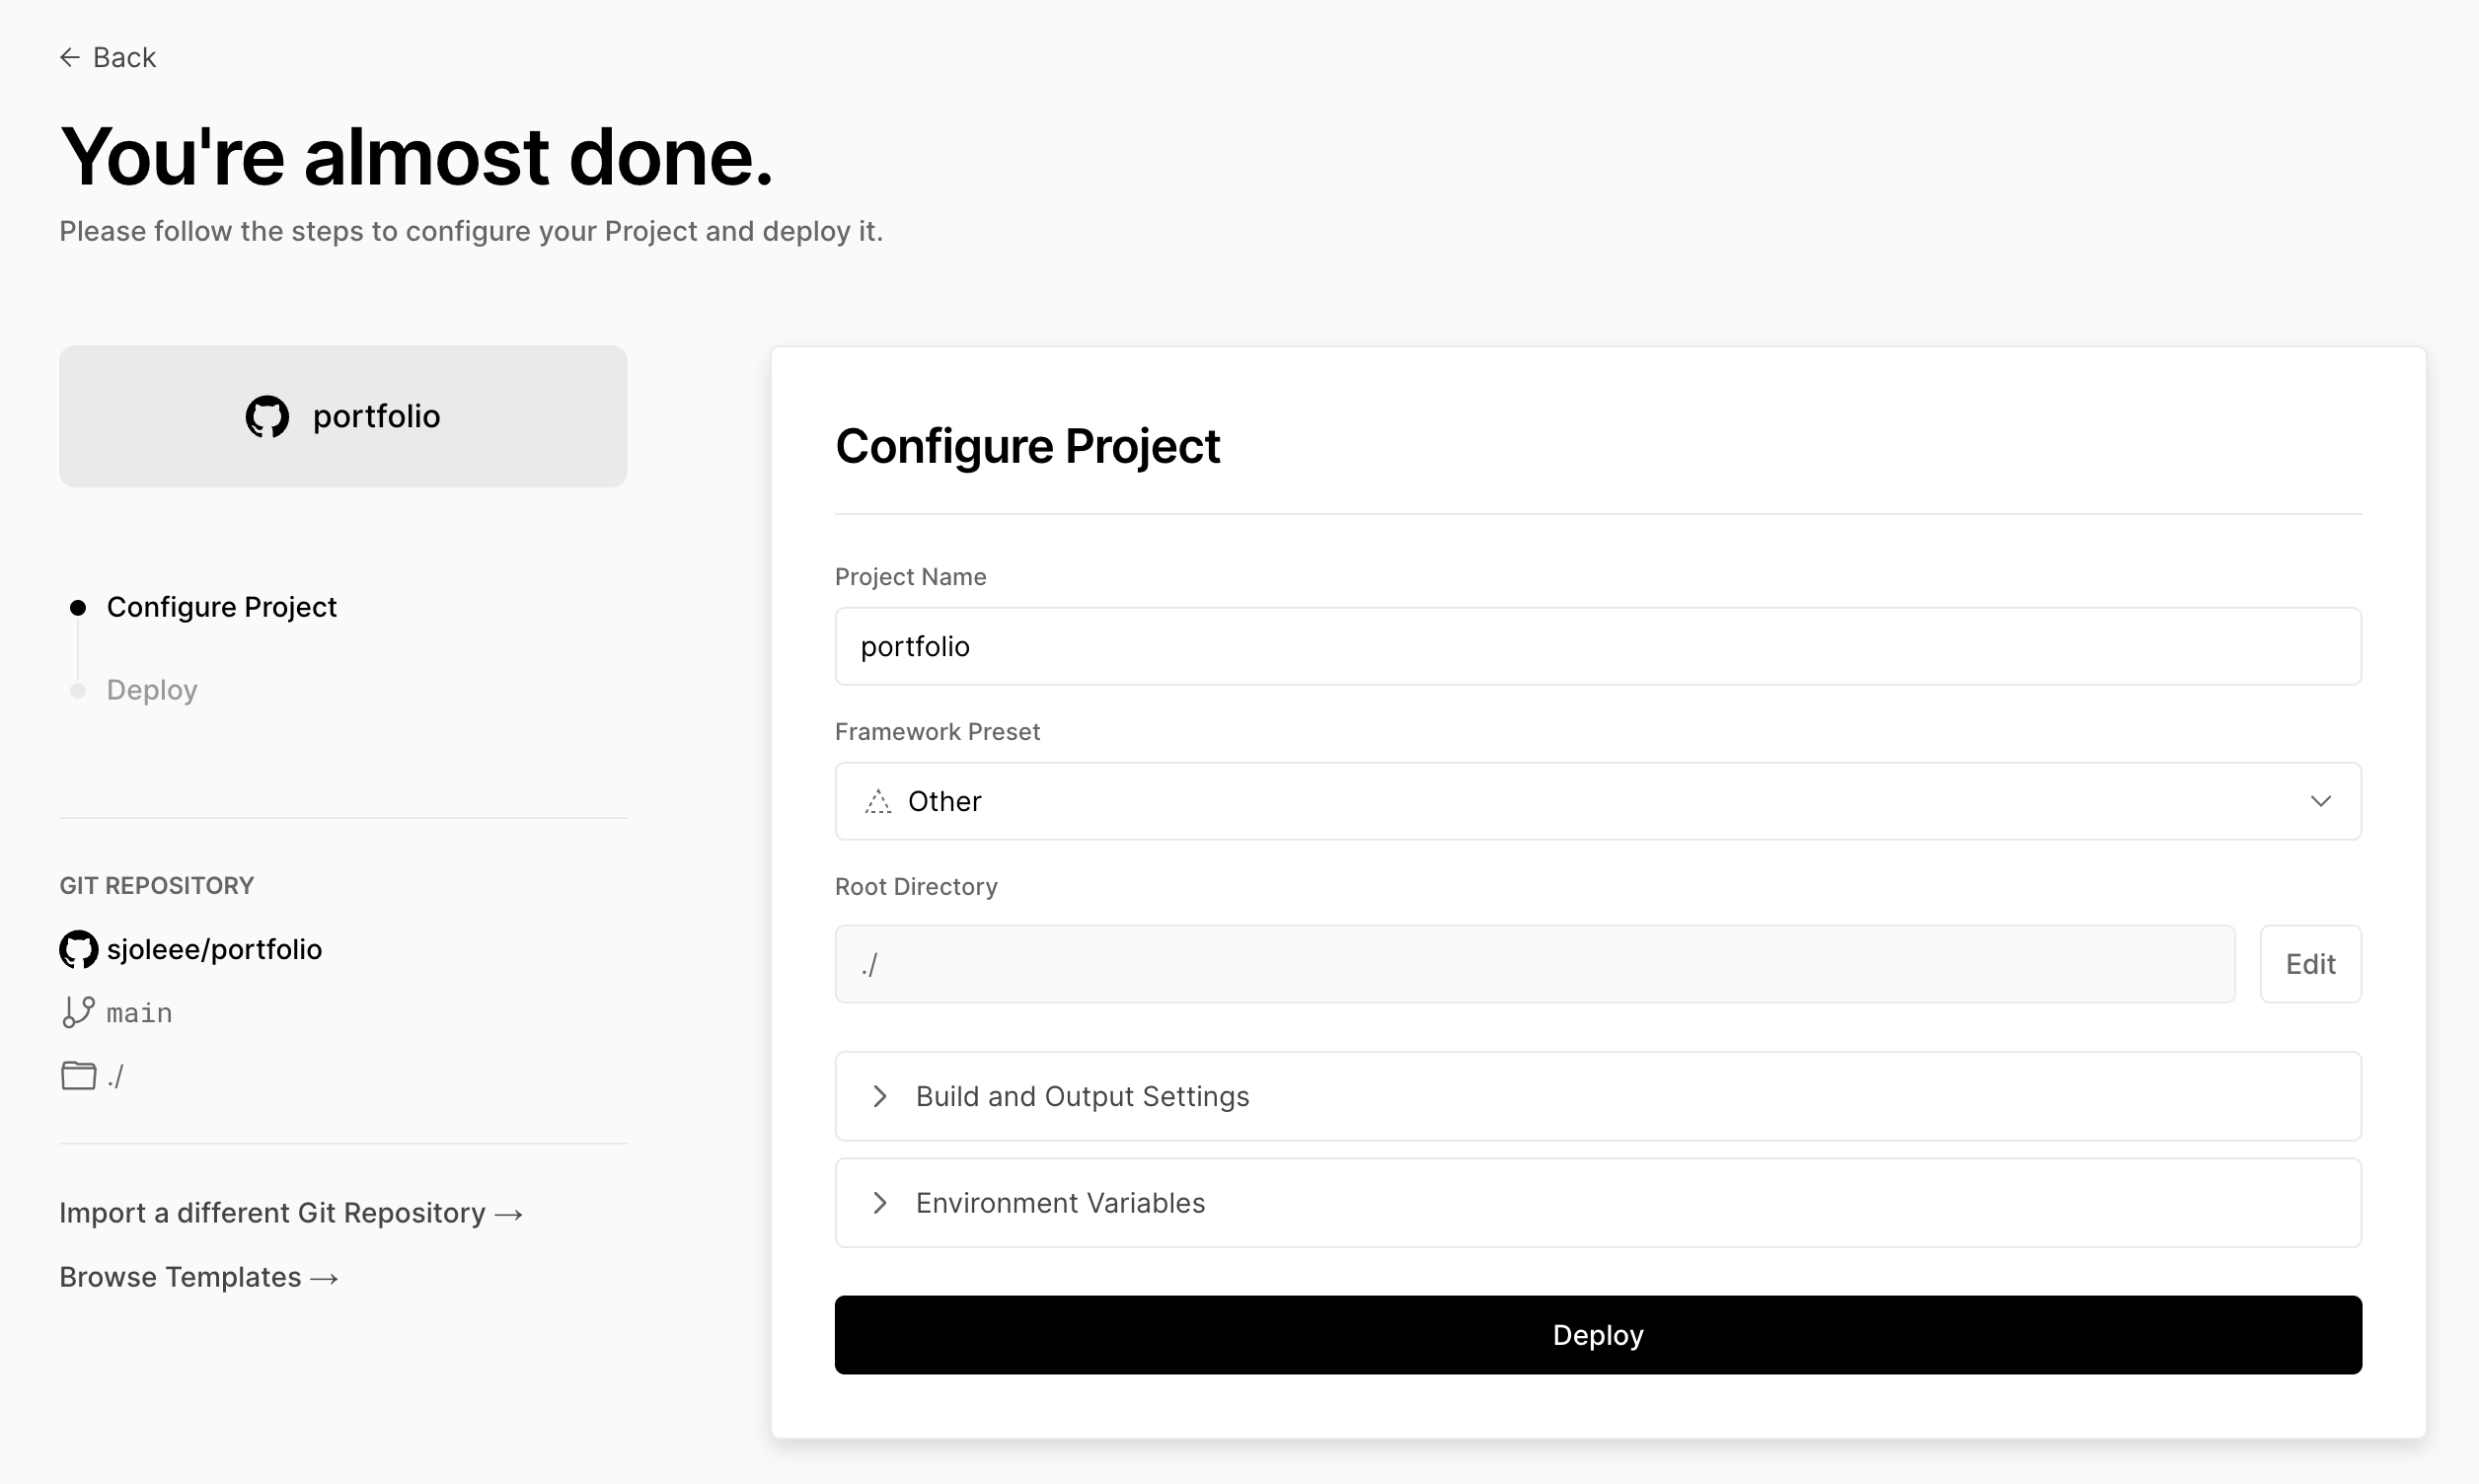Click Edit next to Root Directory
This screenshot has height=1484, width=2479.
2310,963
